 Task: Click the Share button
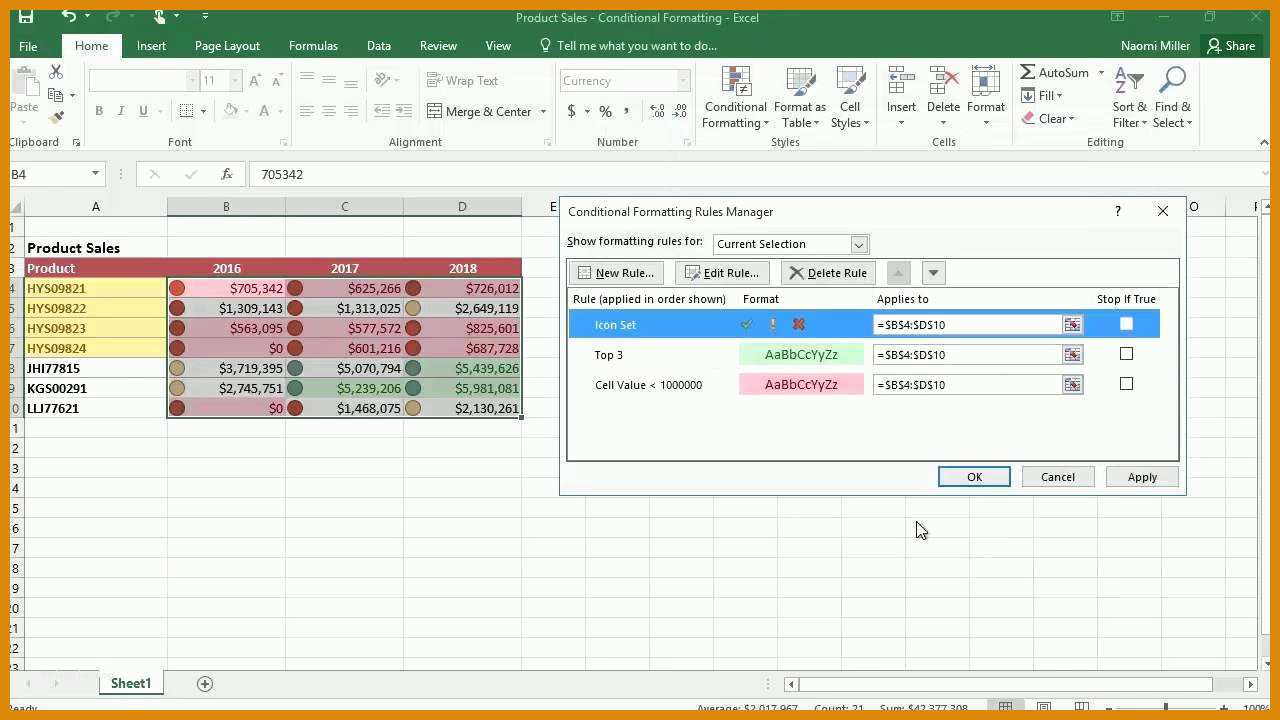1231,46
